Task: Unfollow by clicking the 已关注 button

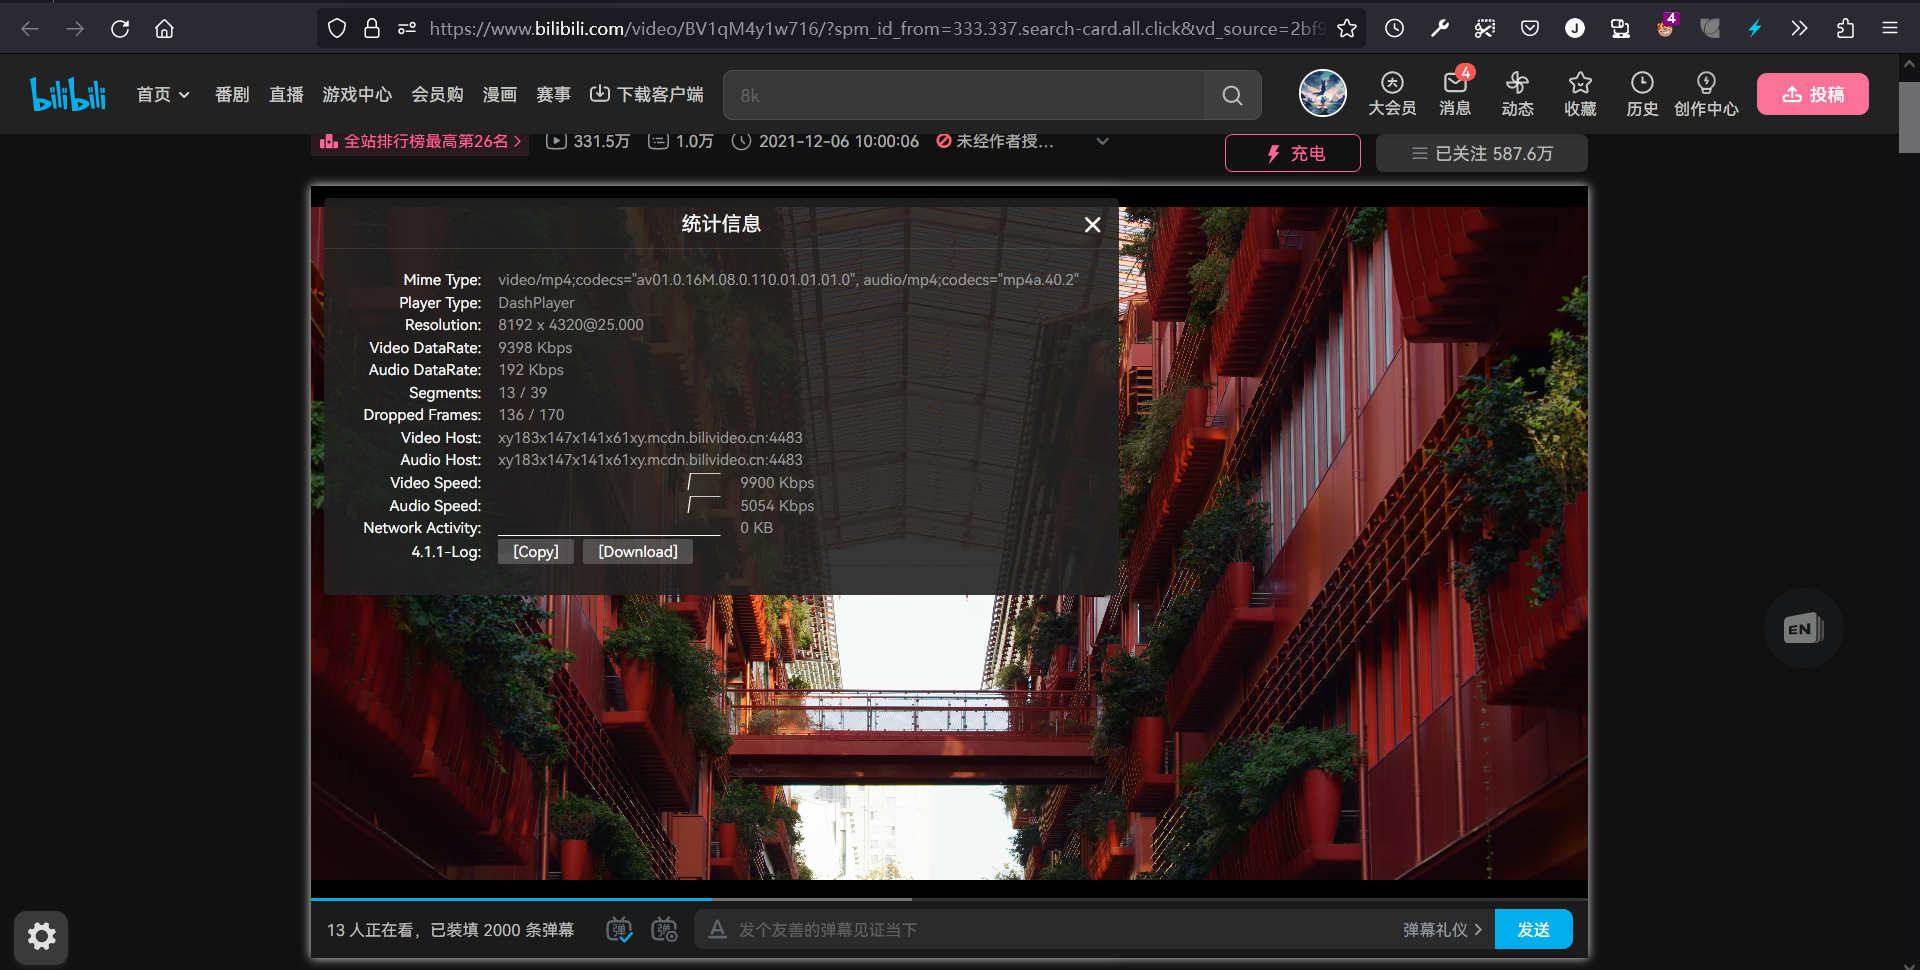Action: [x=1481, y=153]
